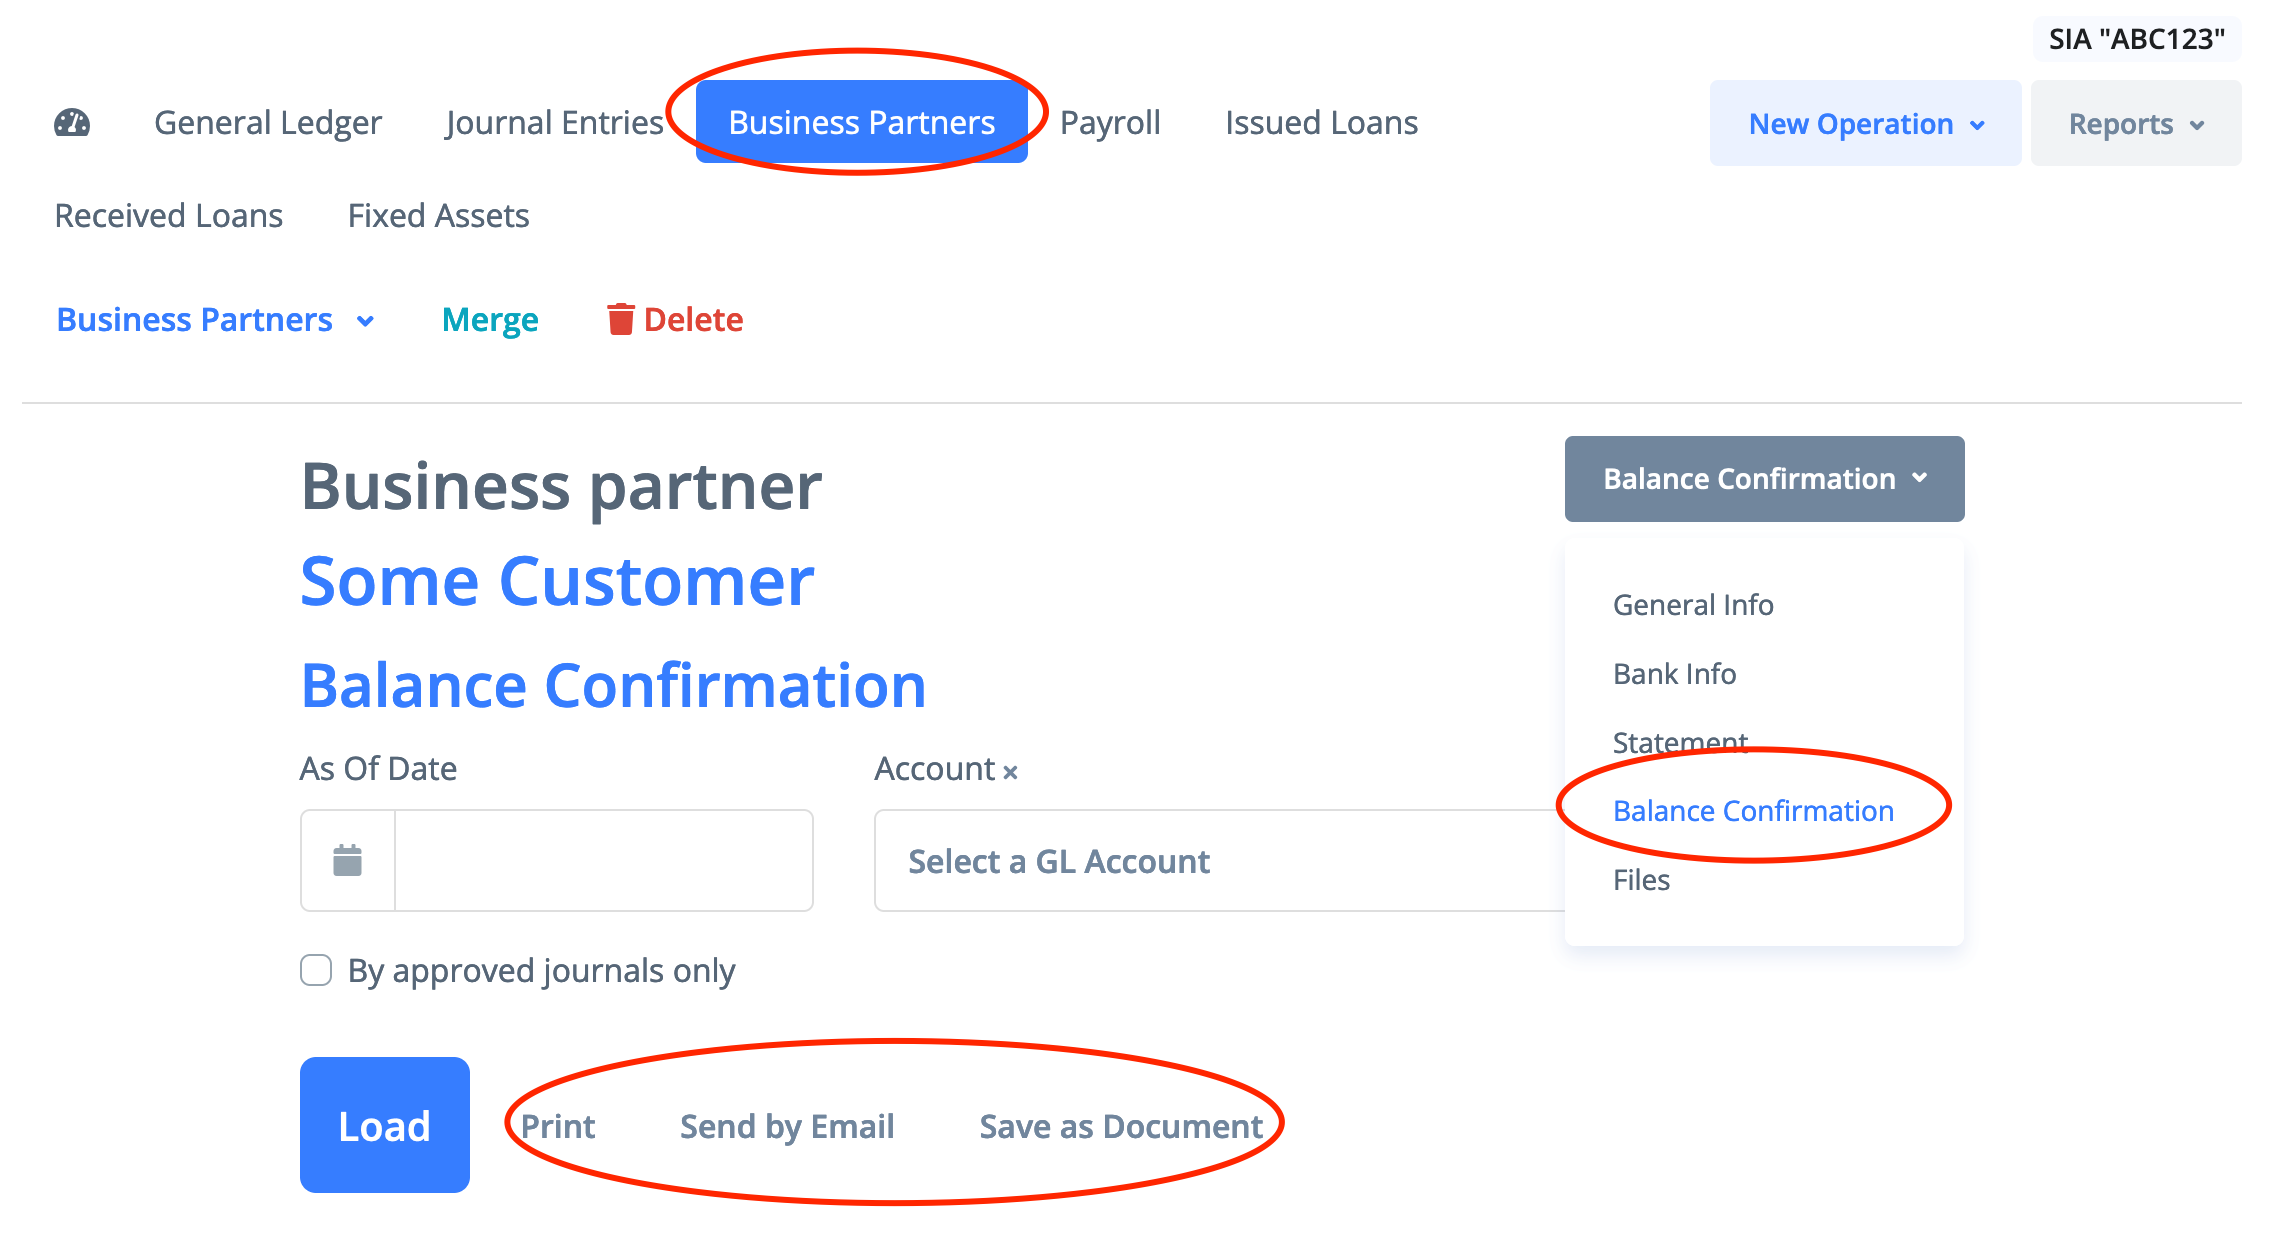Click the trash Delete icon

click(x=620, y=320)
